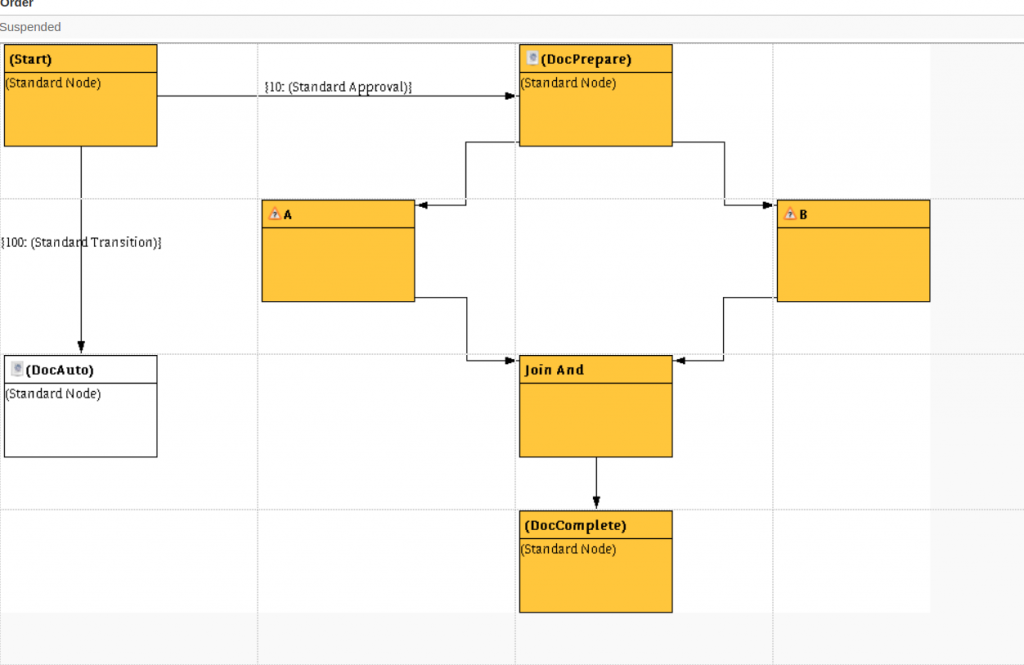Click the body of node B
Viewport: 1024px width, 665px height.
click(x=854, y=265)
